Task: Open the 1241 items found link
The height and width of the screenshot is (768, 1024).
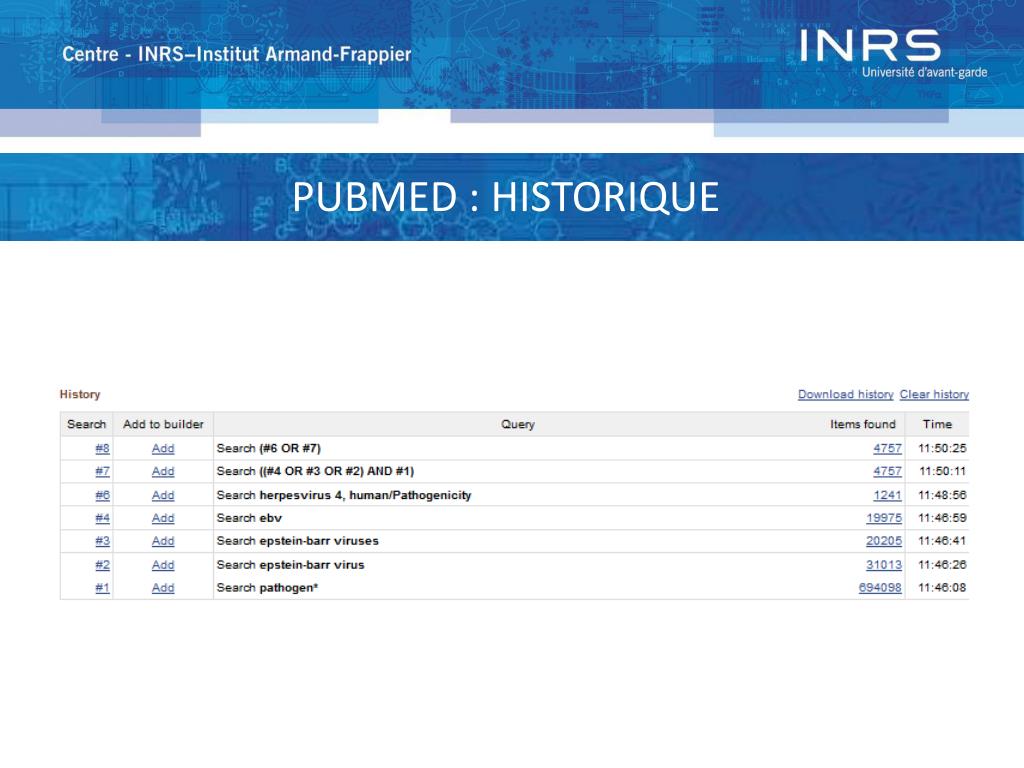Action: pos(888,495)
